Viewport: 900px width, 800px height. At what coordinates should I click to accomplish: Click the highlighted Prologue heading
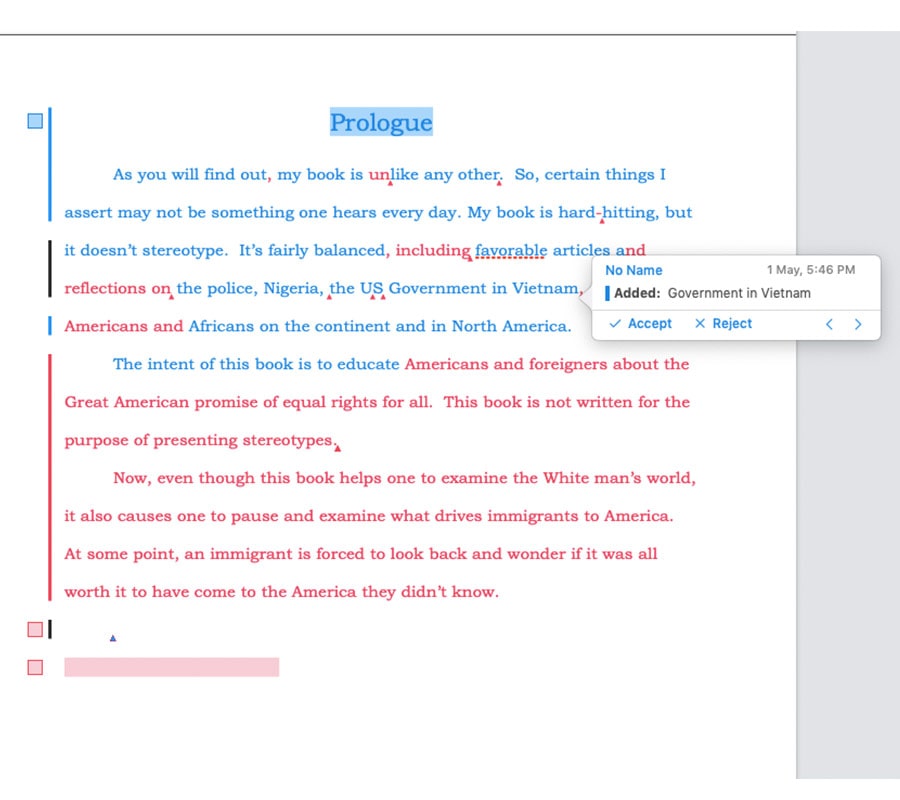coord(381,122)
